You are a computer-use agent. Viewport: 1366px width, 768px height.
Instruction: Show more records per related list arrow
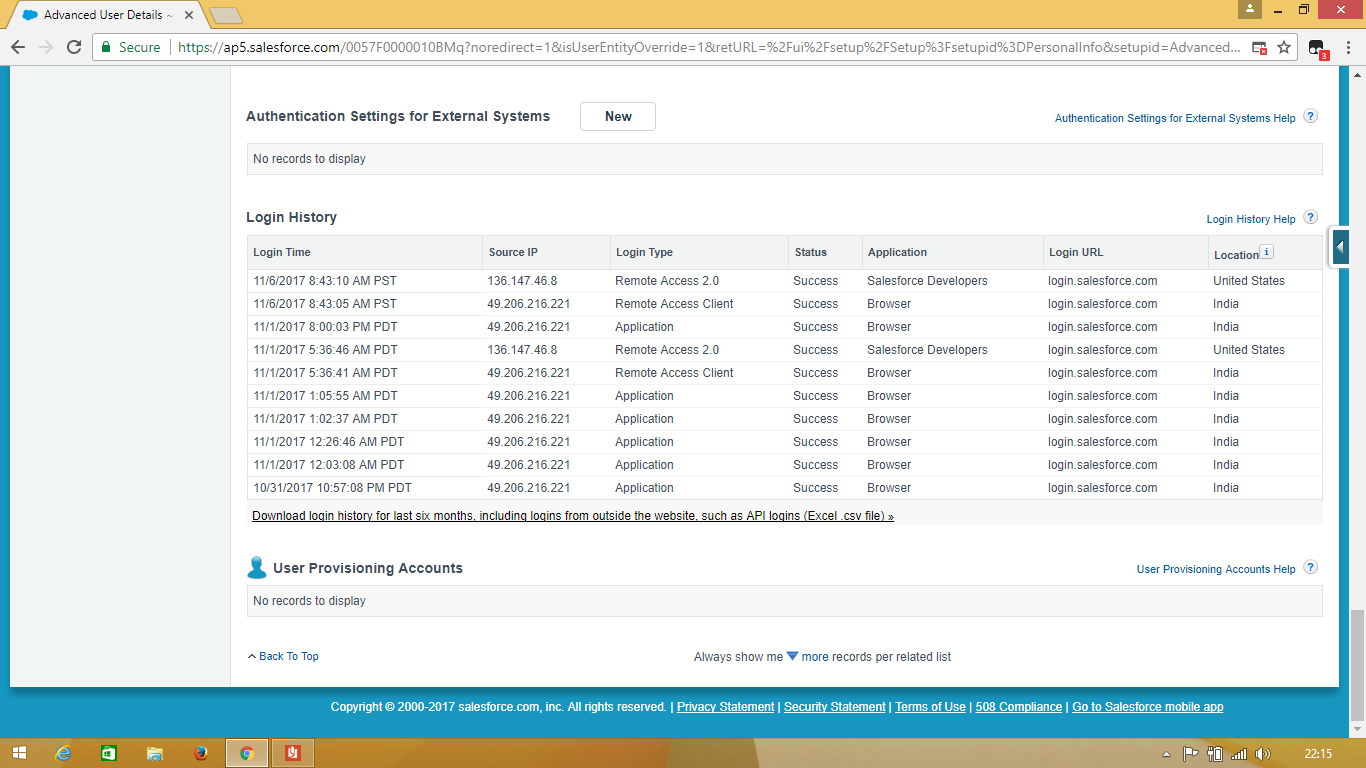[792, 656]
